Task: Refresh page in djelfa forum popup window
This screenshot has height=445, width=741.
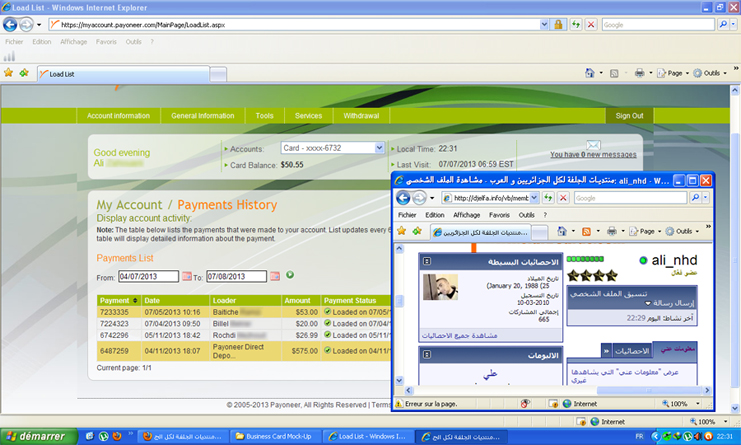Action: (548, 198)
